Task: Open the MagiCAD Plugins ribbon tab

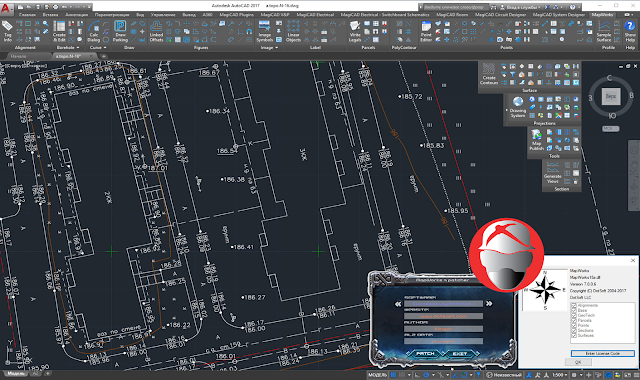Action: tap(236, 15)
